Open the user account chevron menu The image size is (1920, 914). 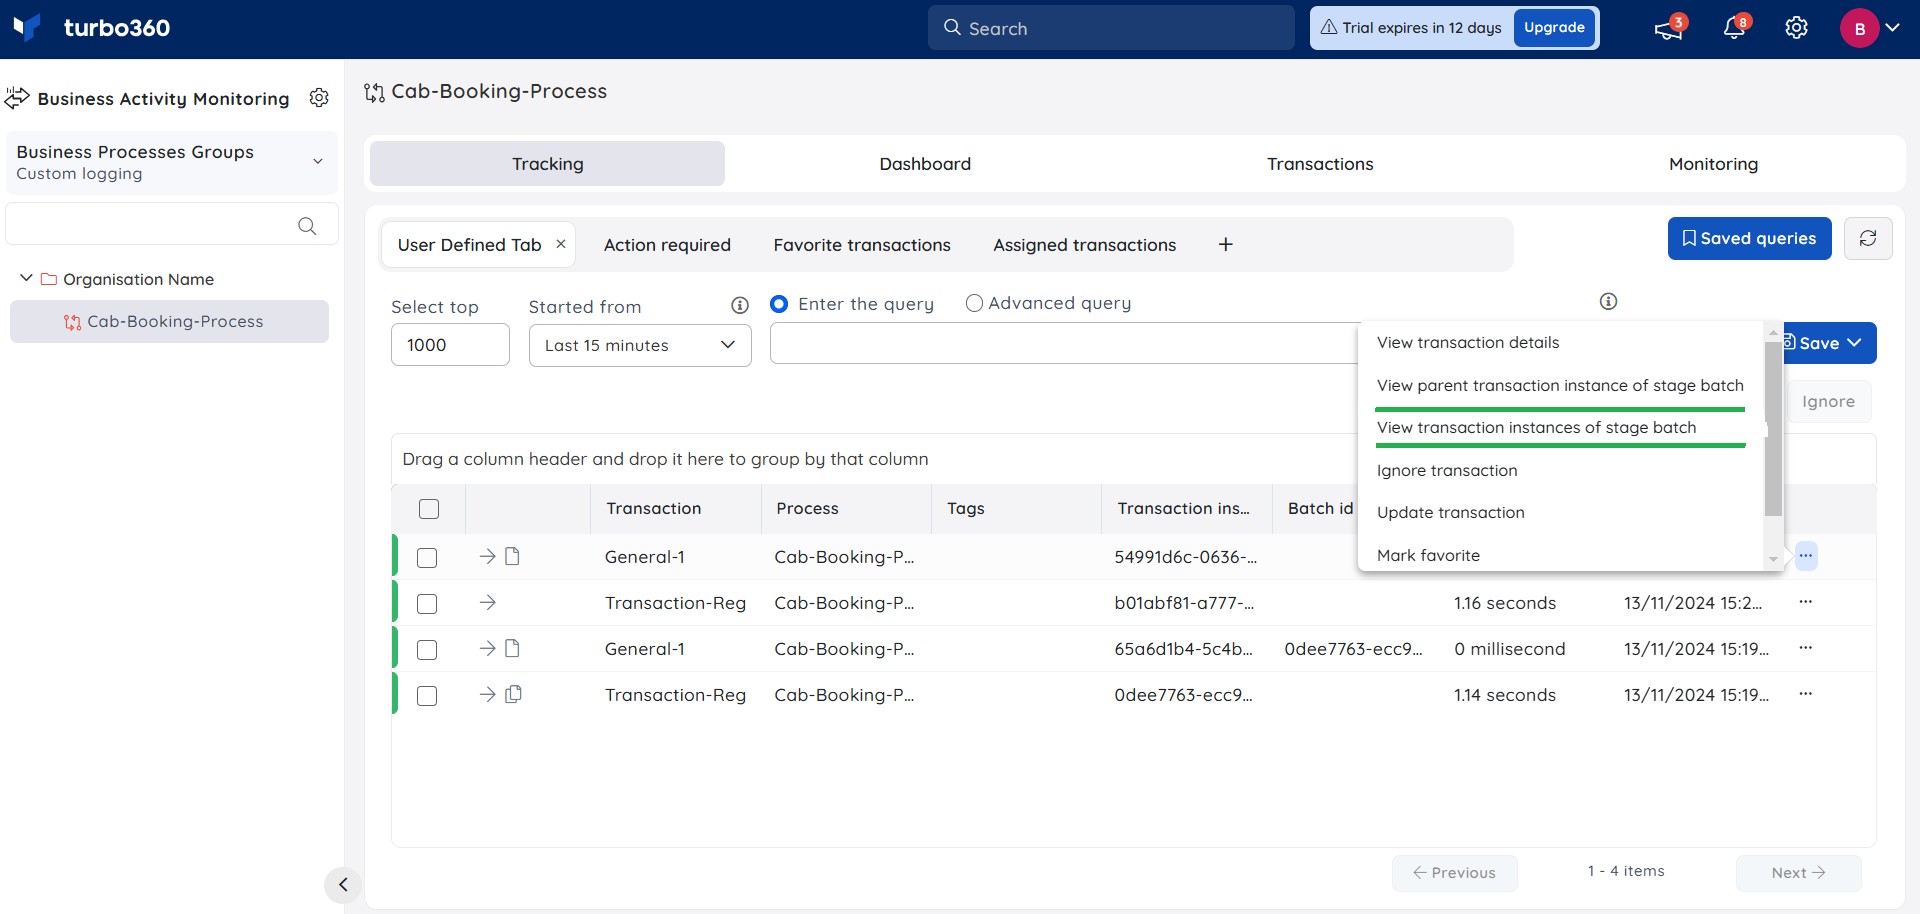1893,28
